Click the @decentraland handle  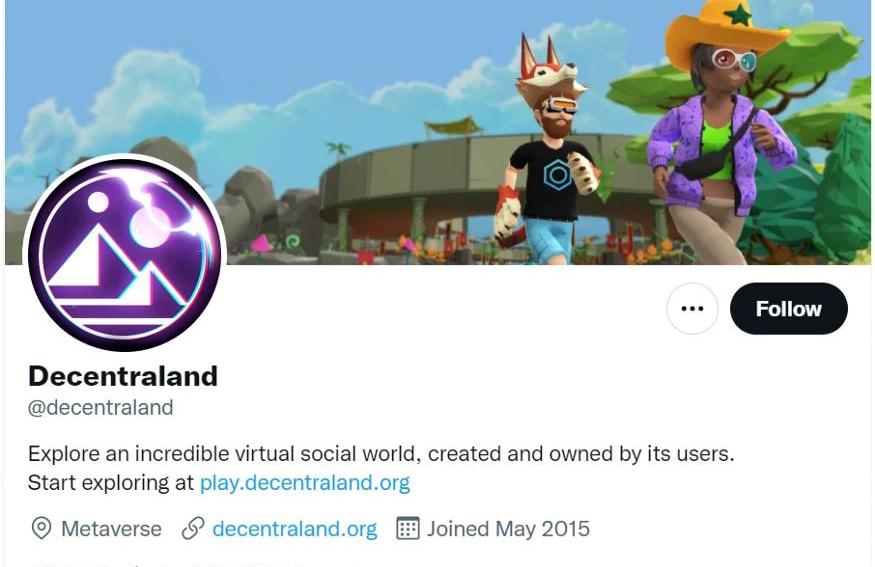click(100, 407)
